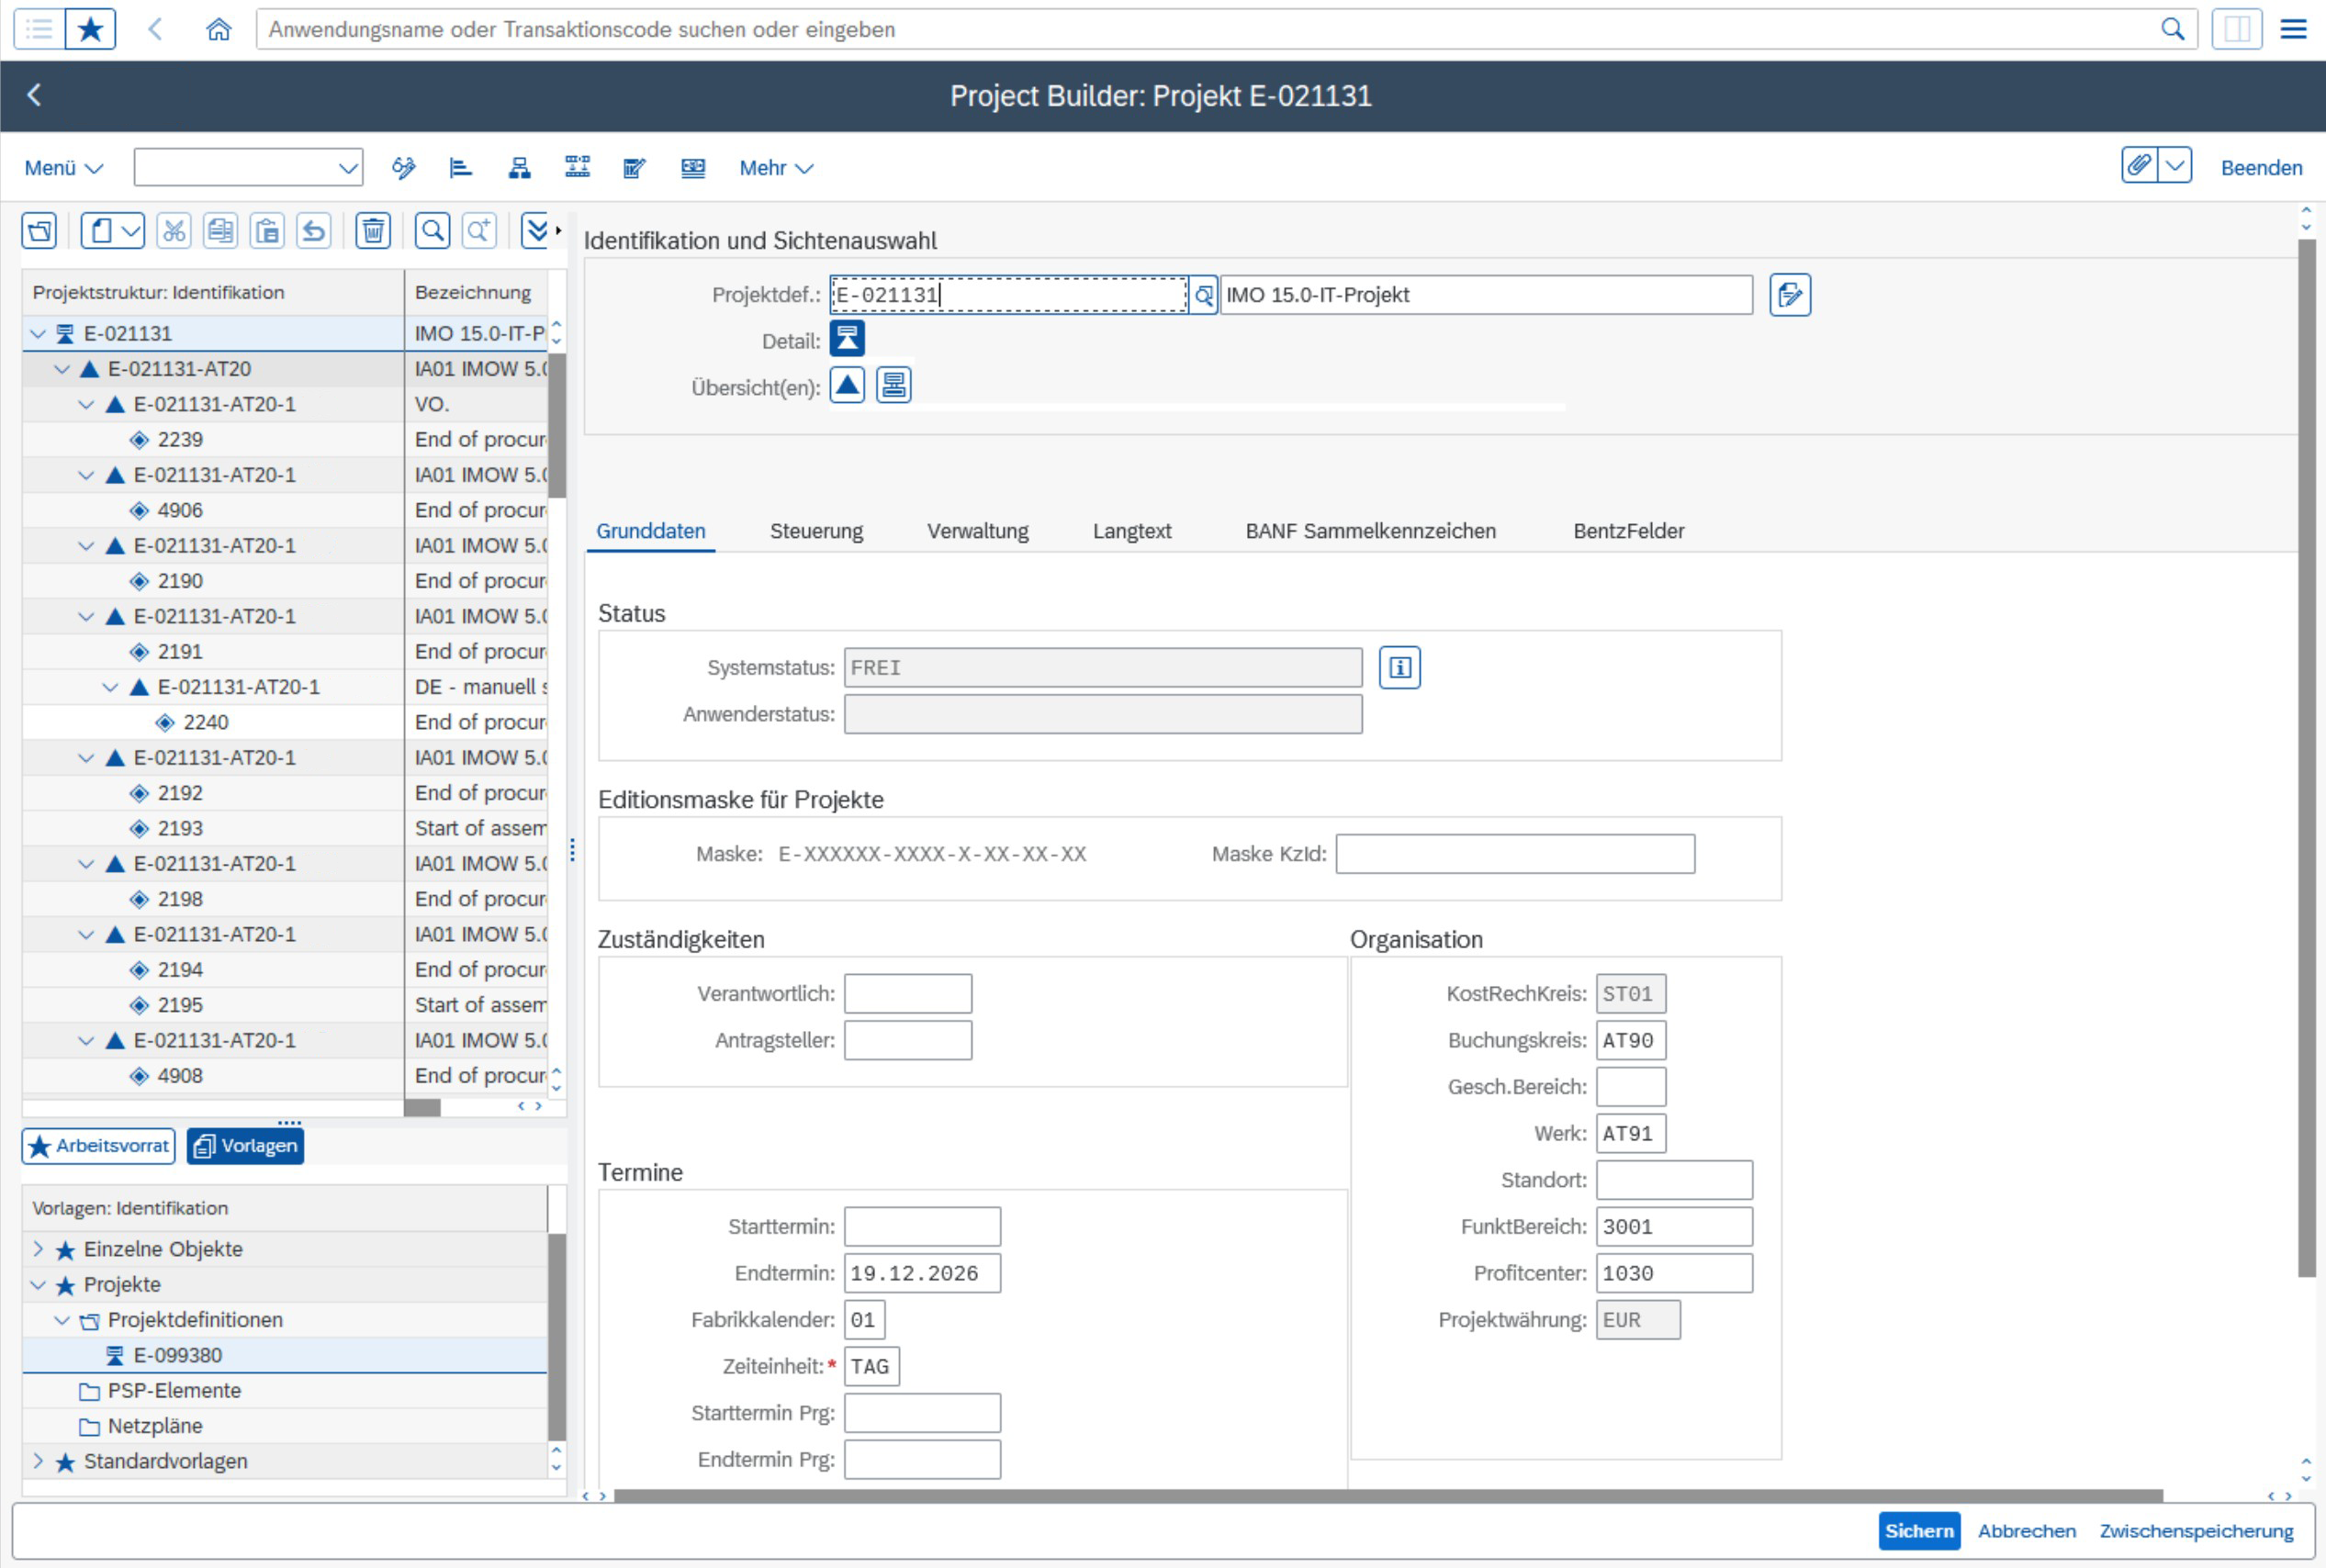Click the trash delete icon in structure toolbar
This screenshot has width=2326, height=1568.
373,231
